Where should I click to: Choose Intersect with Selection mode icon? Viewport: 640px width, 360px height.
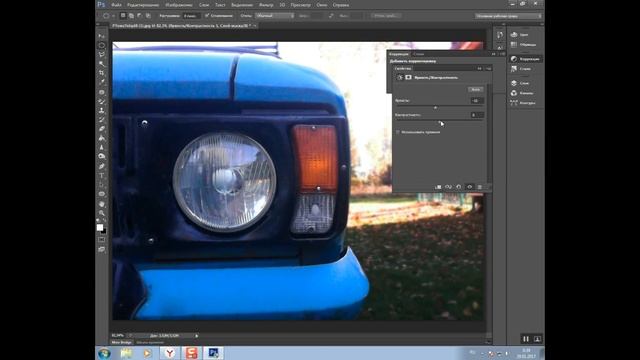click(x=148, y=16)
